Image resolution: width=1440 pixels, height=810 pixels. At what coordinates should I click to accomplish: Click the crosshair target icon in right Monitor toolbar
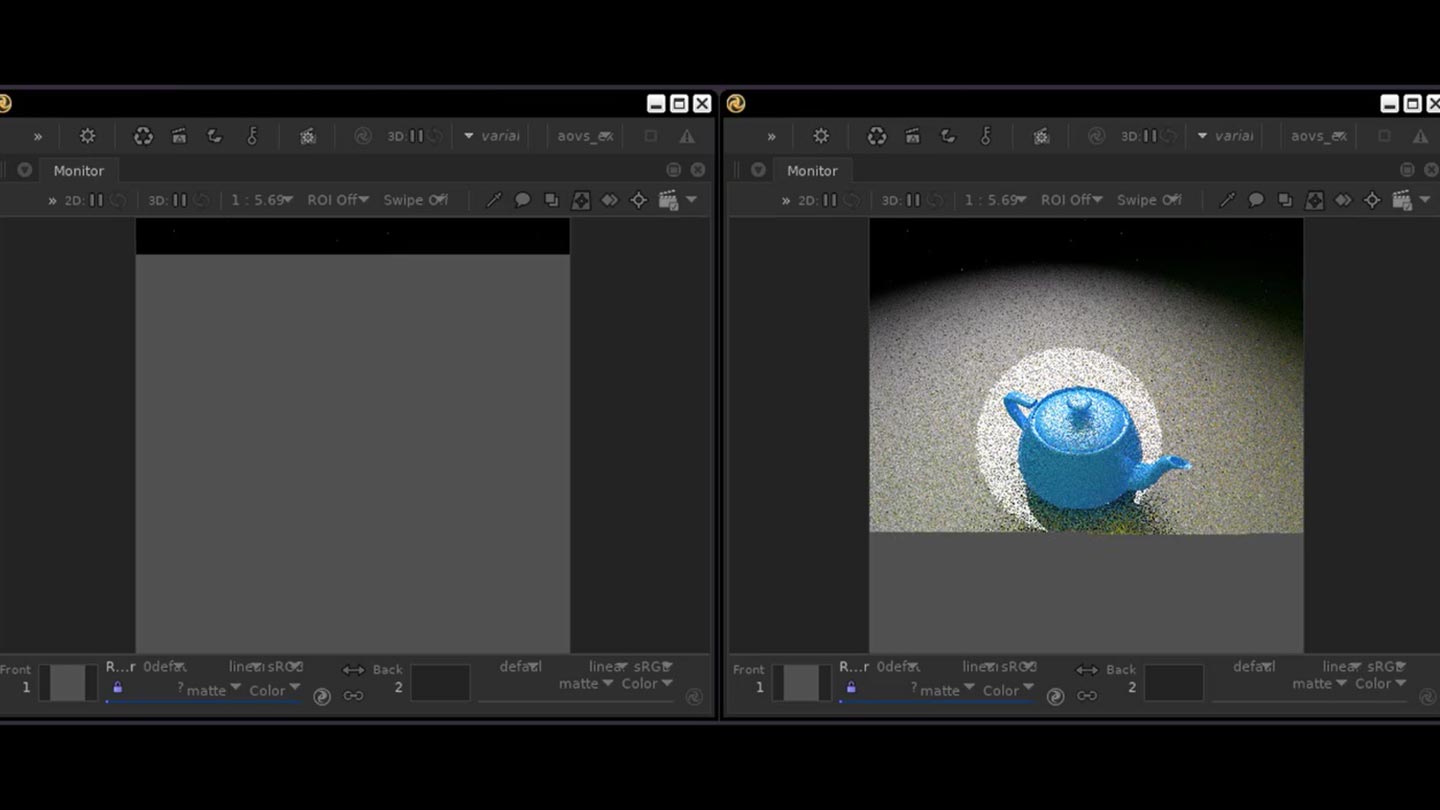(x=1372, y=200)
